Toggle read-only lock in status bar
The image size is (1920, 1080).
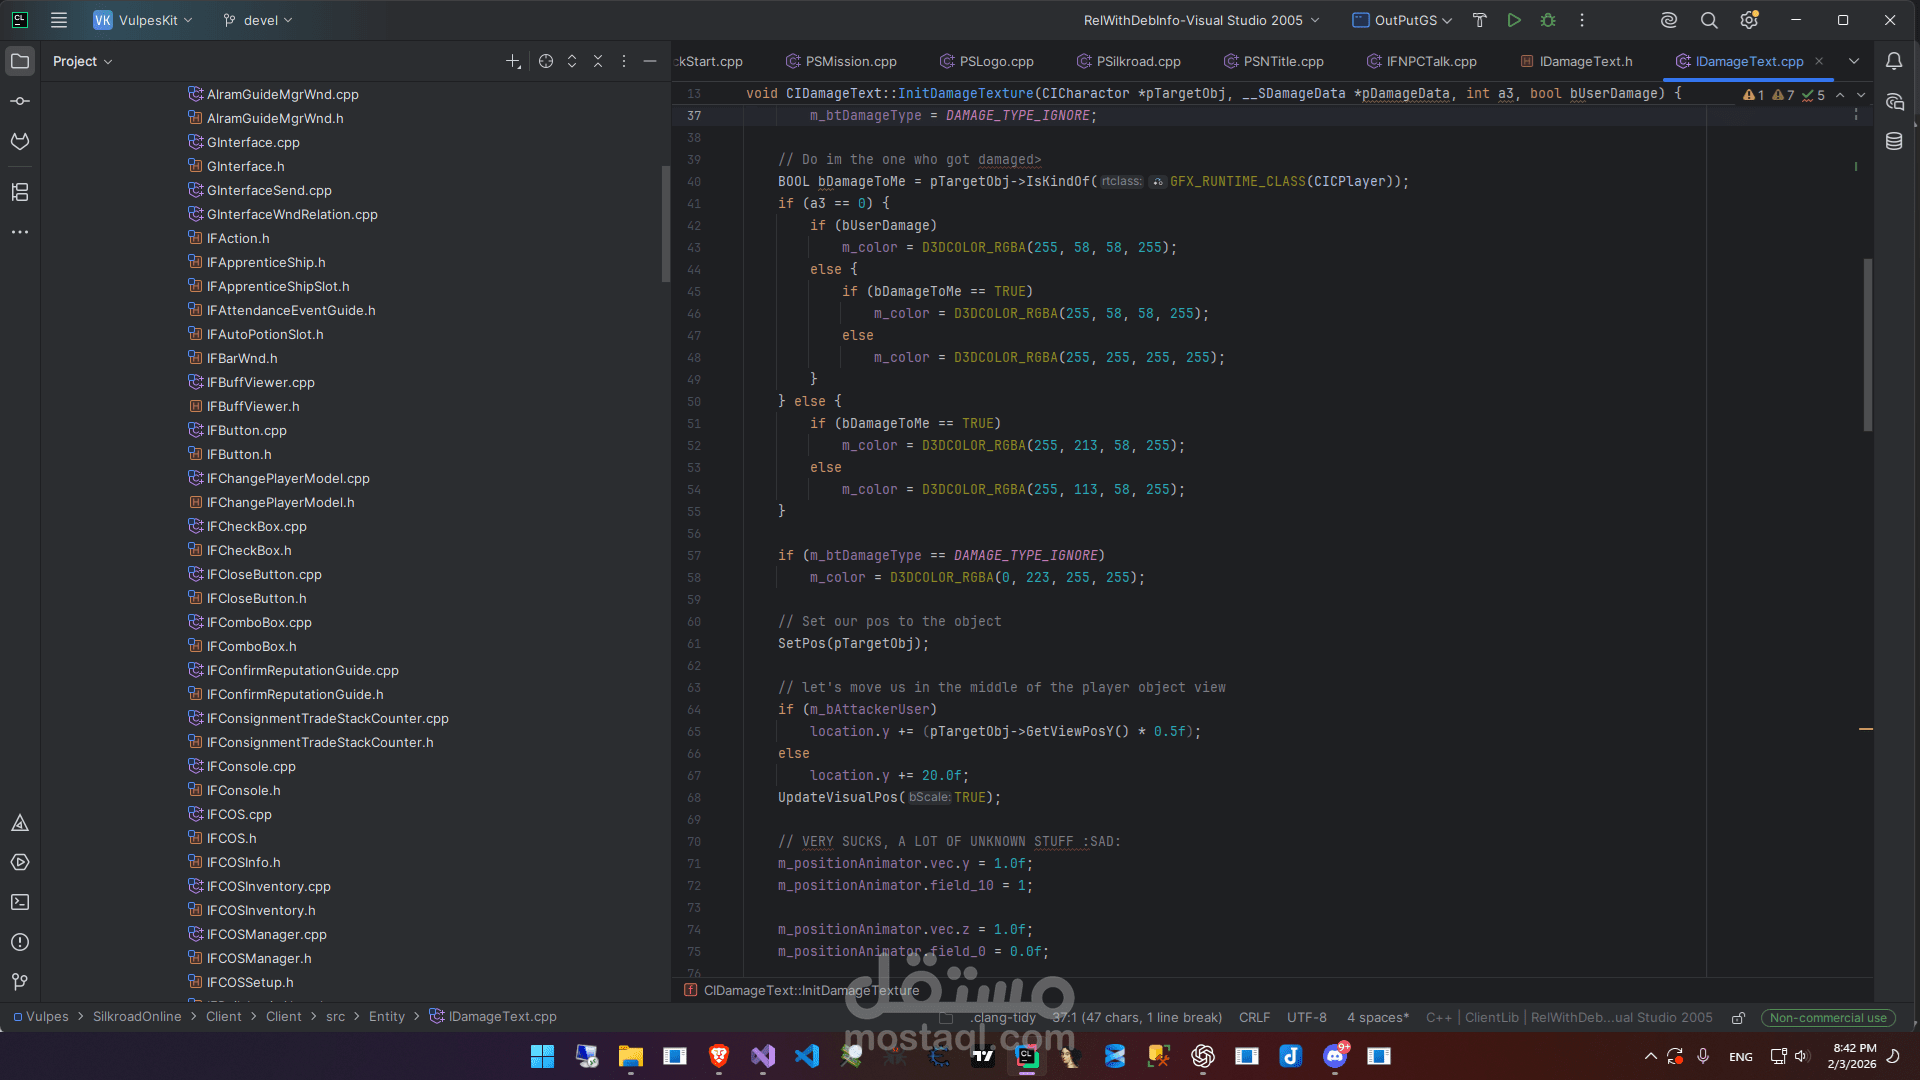point(1738,1017)
